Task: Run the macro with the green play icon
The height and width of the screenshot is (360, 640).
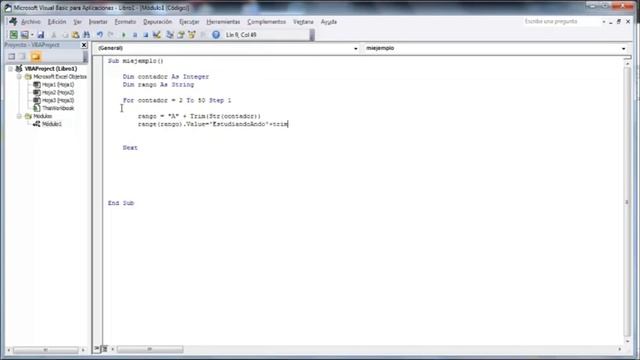Action: 124,35
